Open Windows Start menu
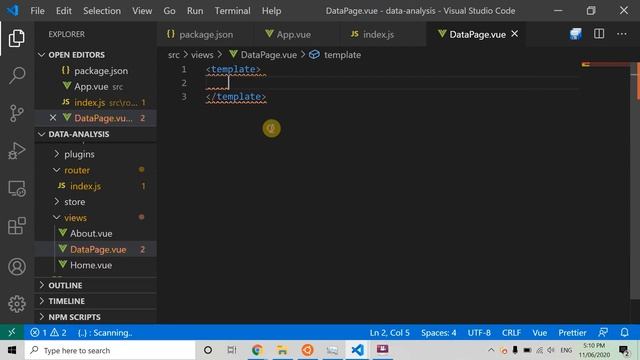 (12, 350)
